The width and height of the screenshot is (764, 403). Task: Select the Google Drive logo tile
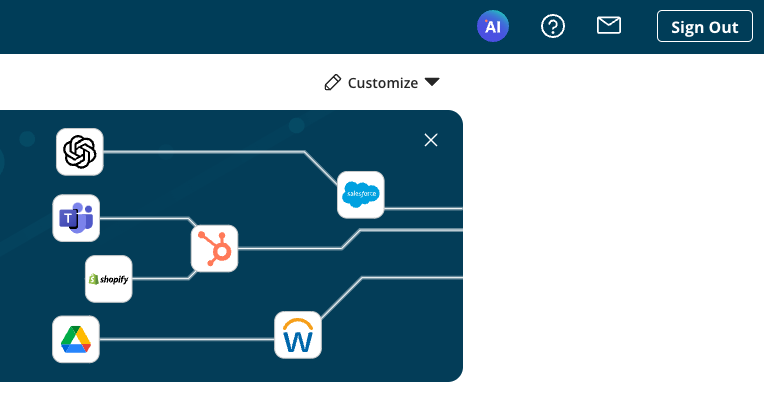coord(76,339)
